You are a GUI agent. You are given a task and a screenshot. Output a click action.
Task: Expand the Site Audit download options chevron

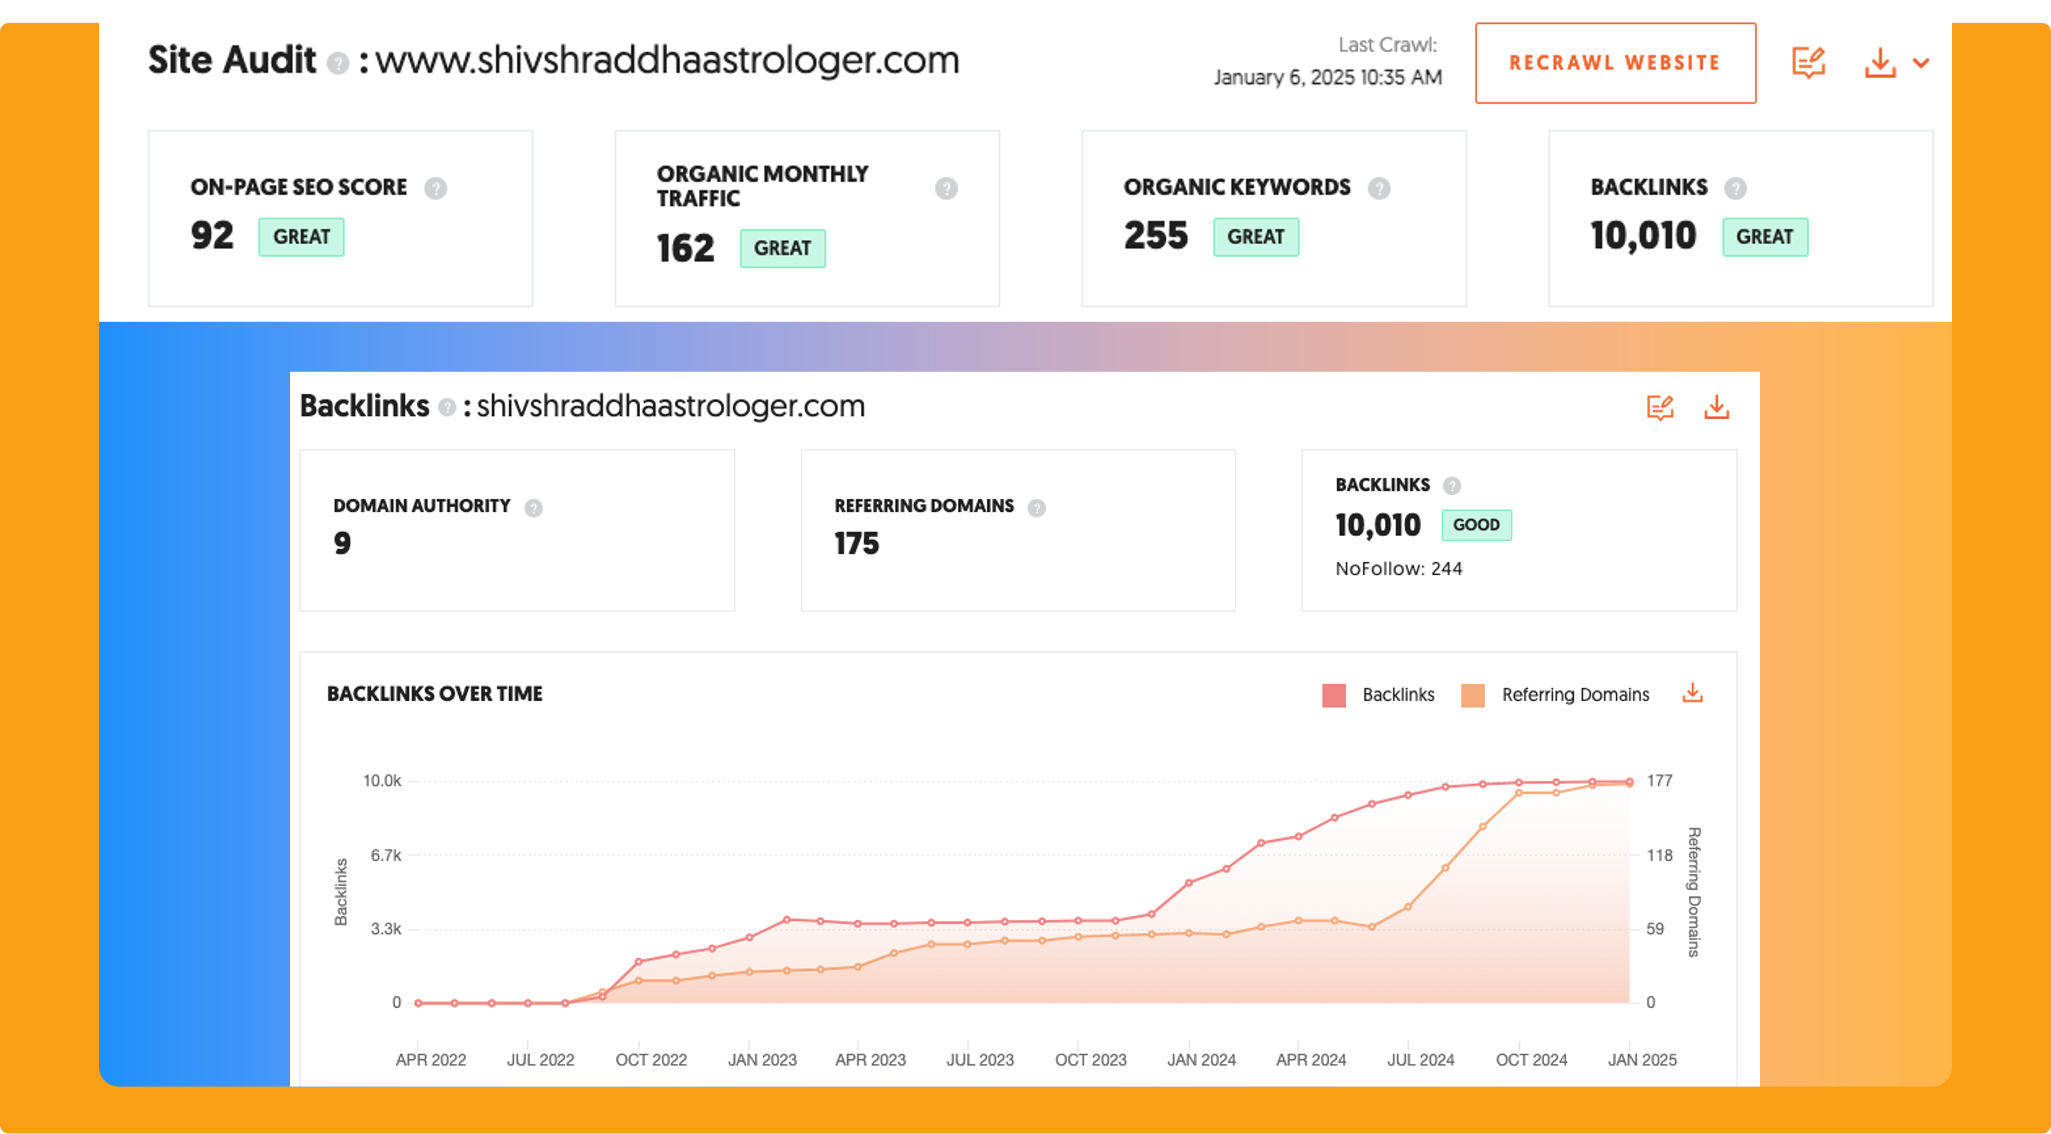click(1921, 63)
